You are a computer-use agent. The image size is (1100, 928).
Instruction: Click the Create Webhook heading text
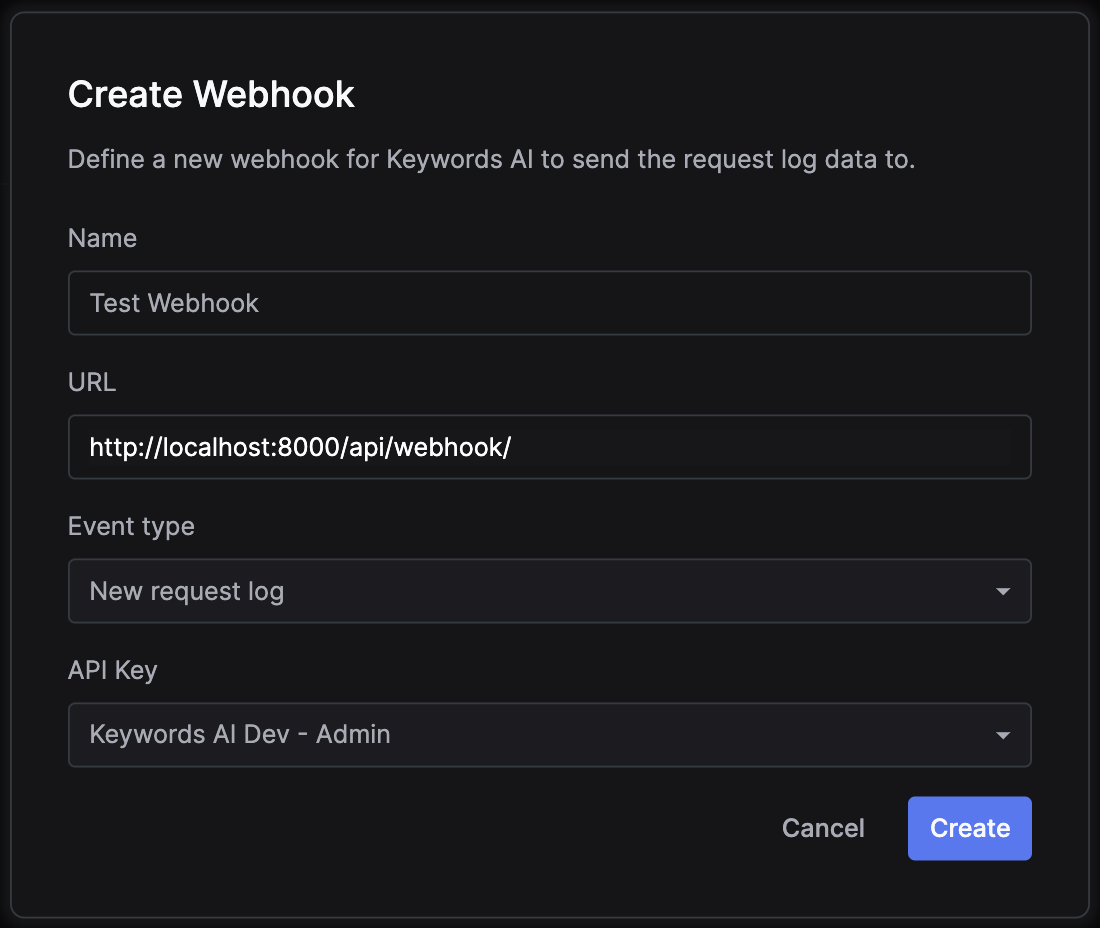tap(211, 94)
